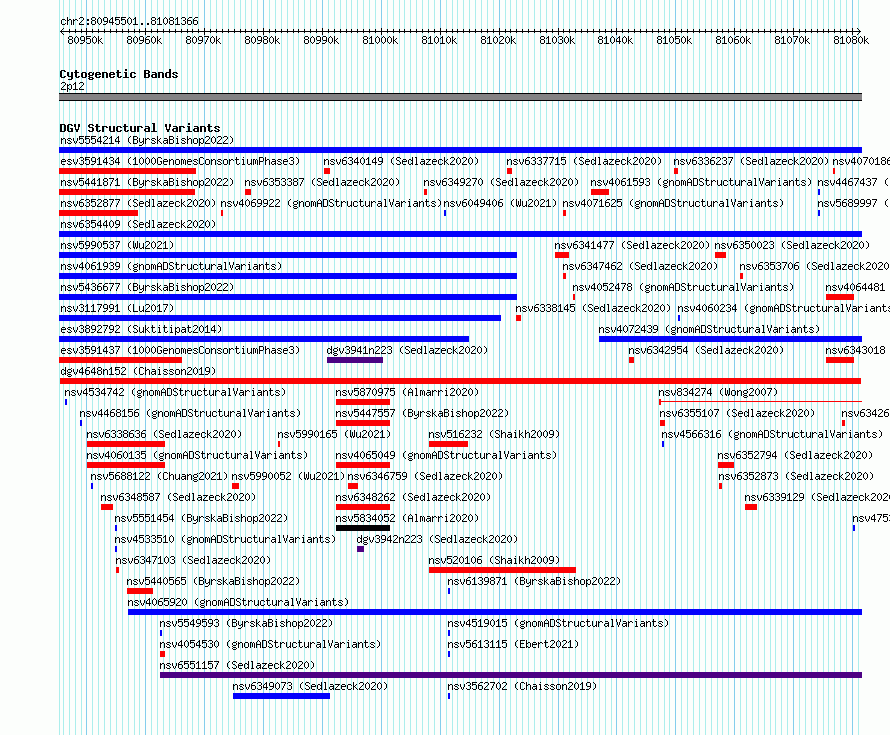
Task: Click the 80950k ruler coordinate label
Action: click(x=85, y=40)
